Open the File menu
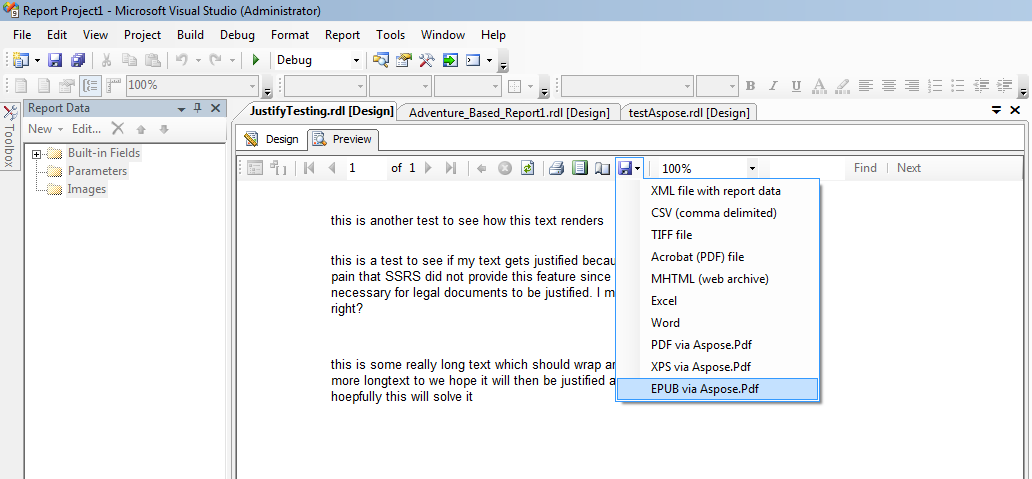Screen dimensions: 1032x479 coord(22,35)
